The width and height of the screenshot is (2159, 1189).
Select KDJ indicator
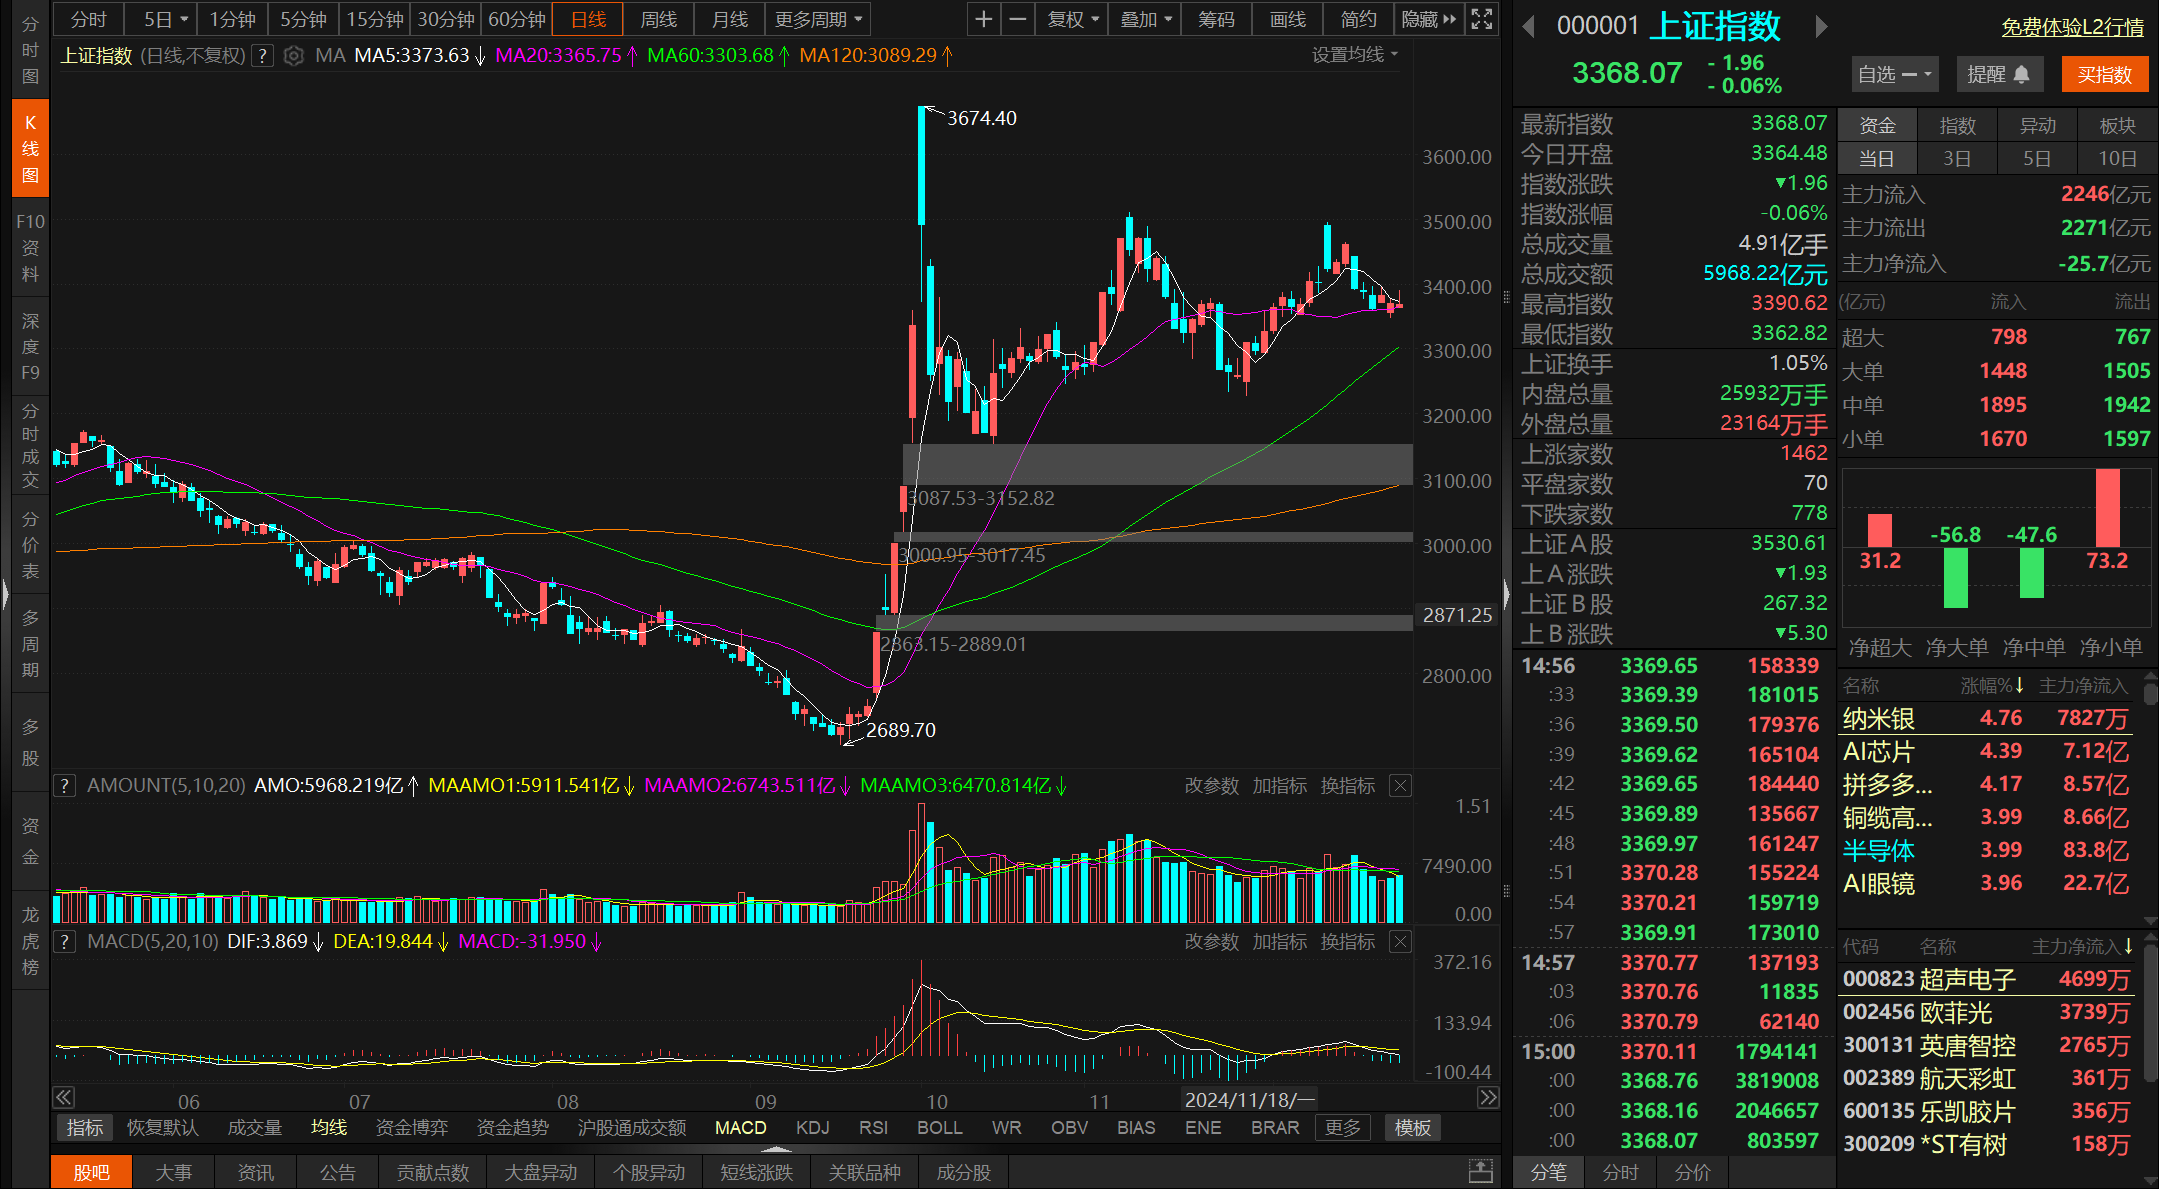coord(812,1128)
